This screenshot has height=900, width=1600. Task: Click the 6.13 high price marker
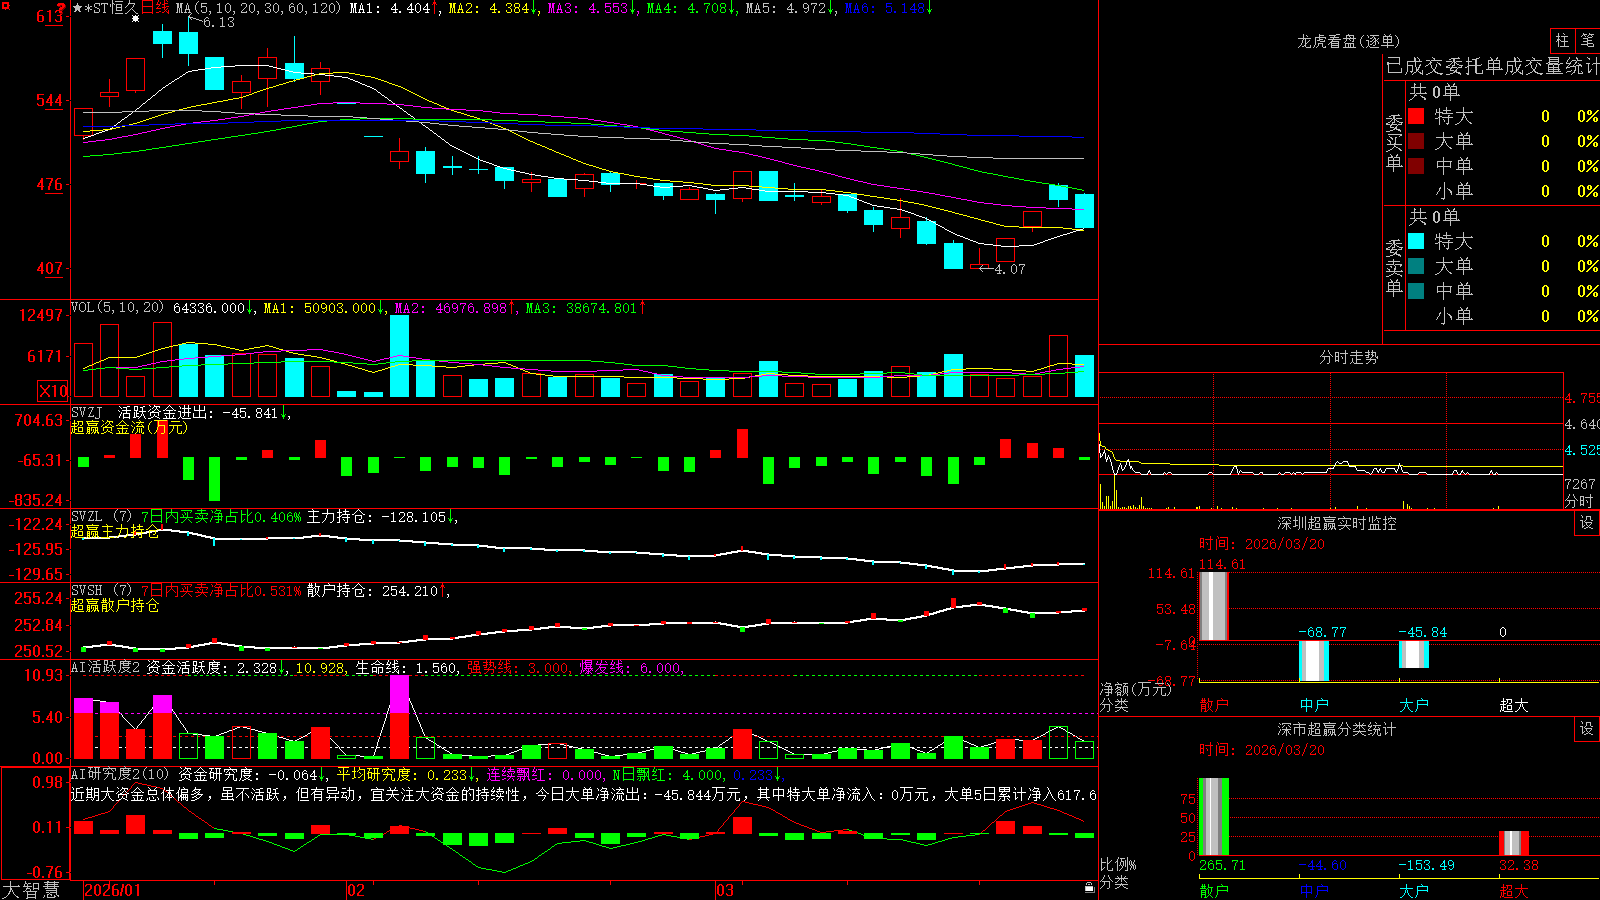click(218, 22)
